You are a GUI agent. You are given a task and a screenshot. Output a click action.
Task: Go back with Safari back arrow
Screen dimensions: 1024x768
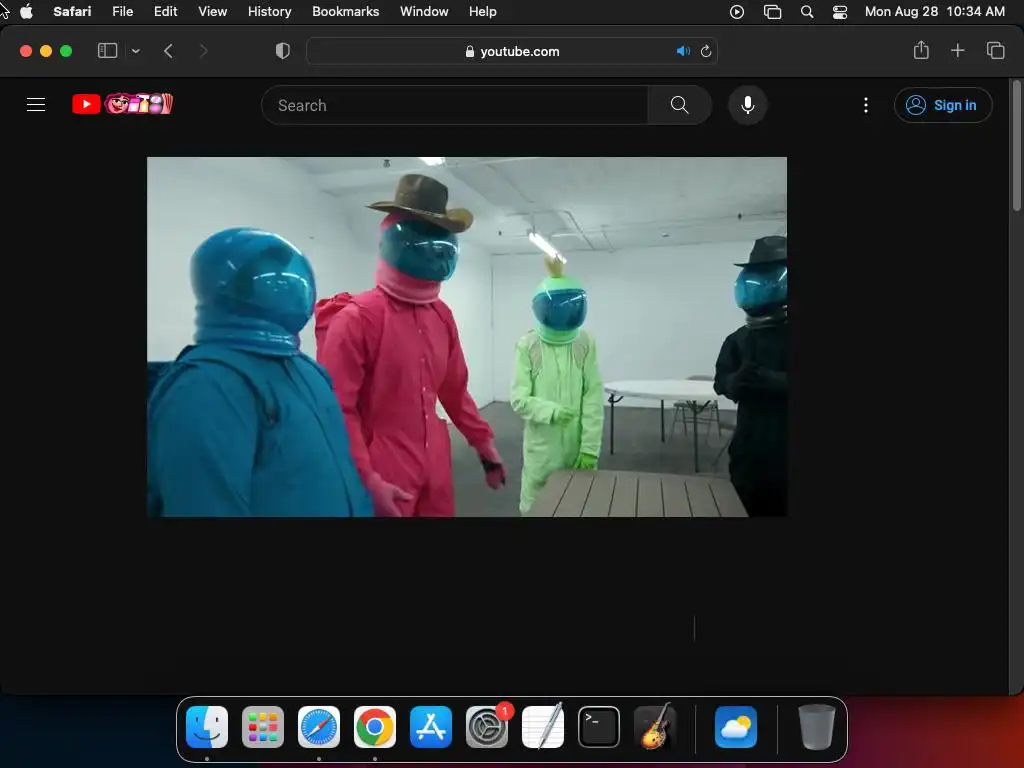pos(168,51)
